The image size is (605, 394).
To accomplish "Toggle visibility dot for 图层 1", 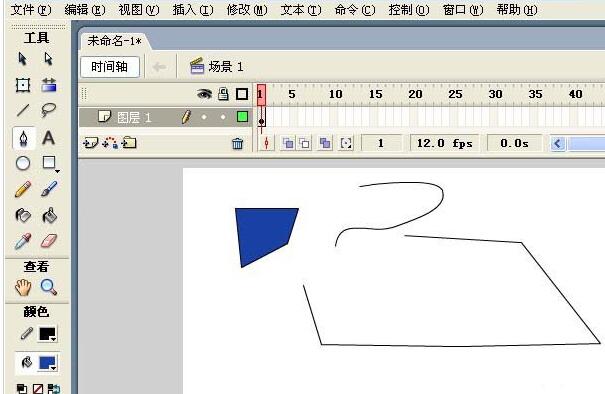I will [204, 117].
